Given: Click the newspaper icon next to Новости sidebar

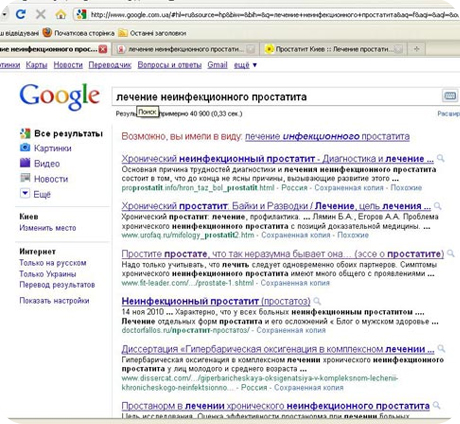Looking at the screenshot, I should [x=25, y=178].
